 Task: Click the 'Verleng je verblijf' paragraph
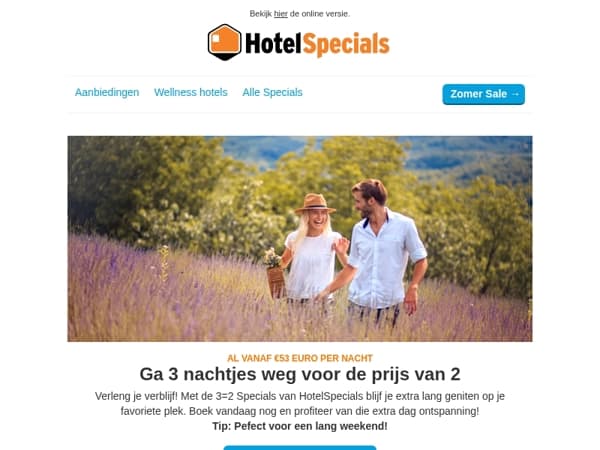coord(300,404)
